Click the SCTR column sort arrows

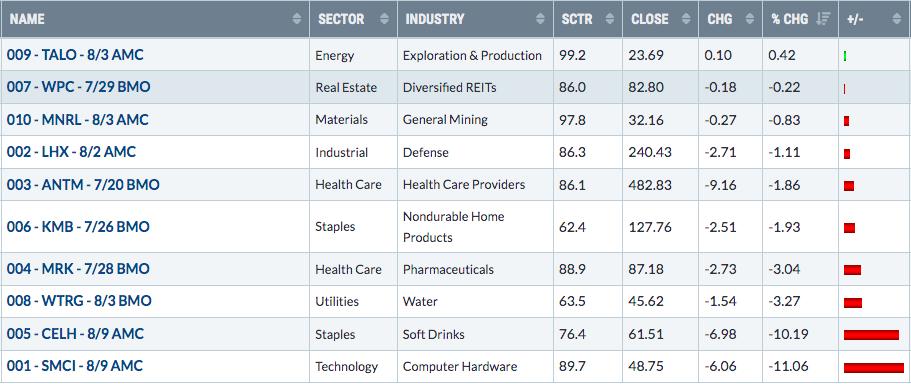609,19
